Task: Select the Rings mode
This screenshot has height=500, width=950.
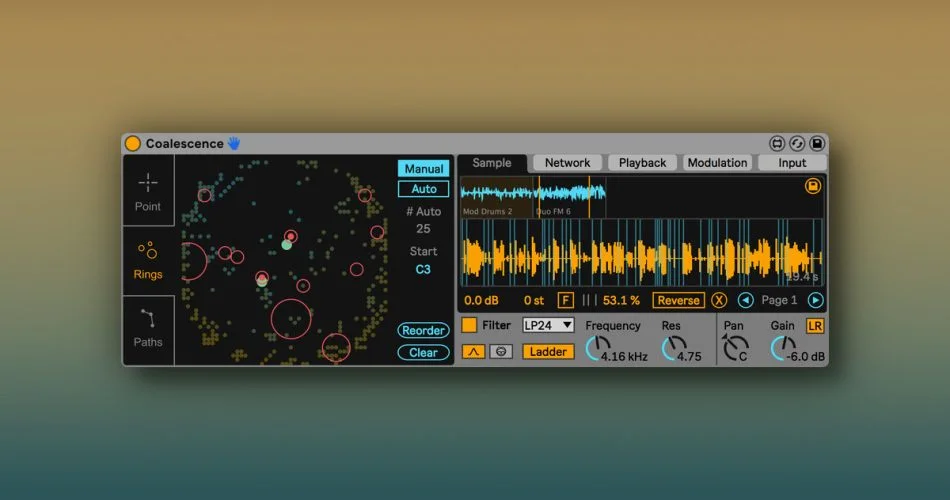Action: click(148, 261)
